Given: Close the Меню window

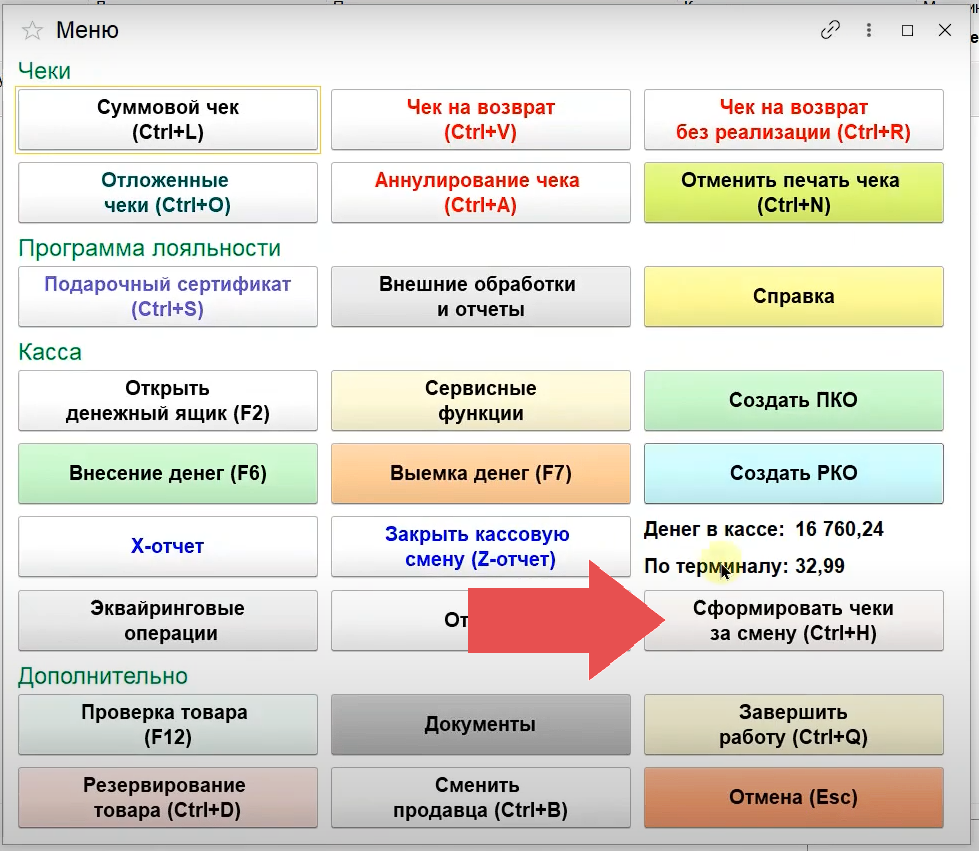Looking at the screenshot, I should click(x=945, y=30).
